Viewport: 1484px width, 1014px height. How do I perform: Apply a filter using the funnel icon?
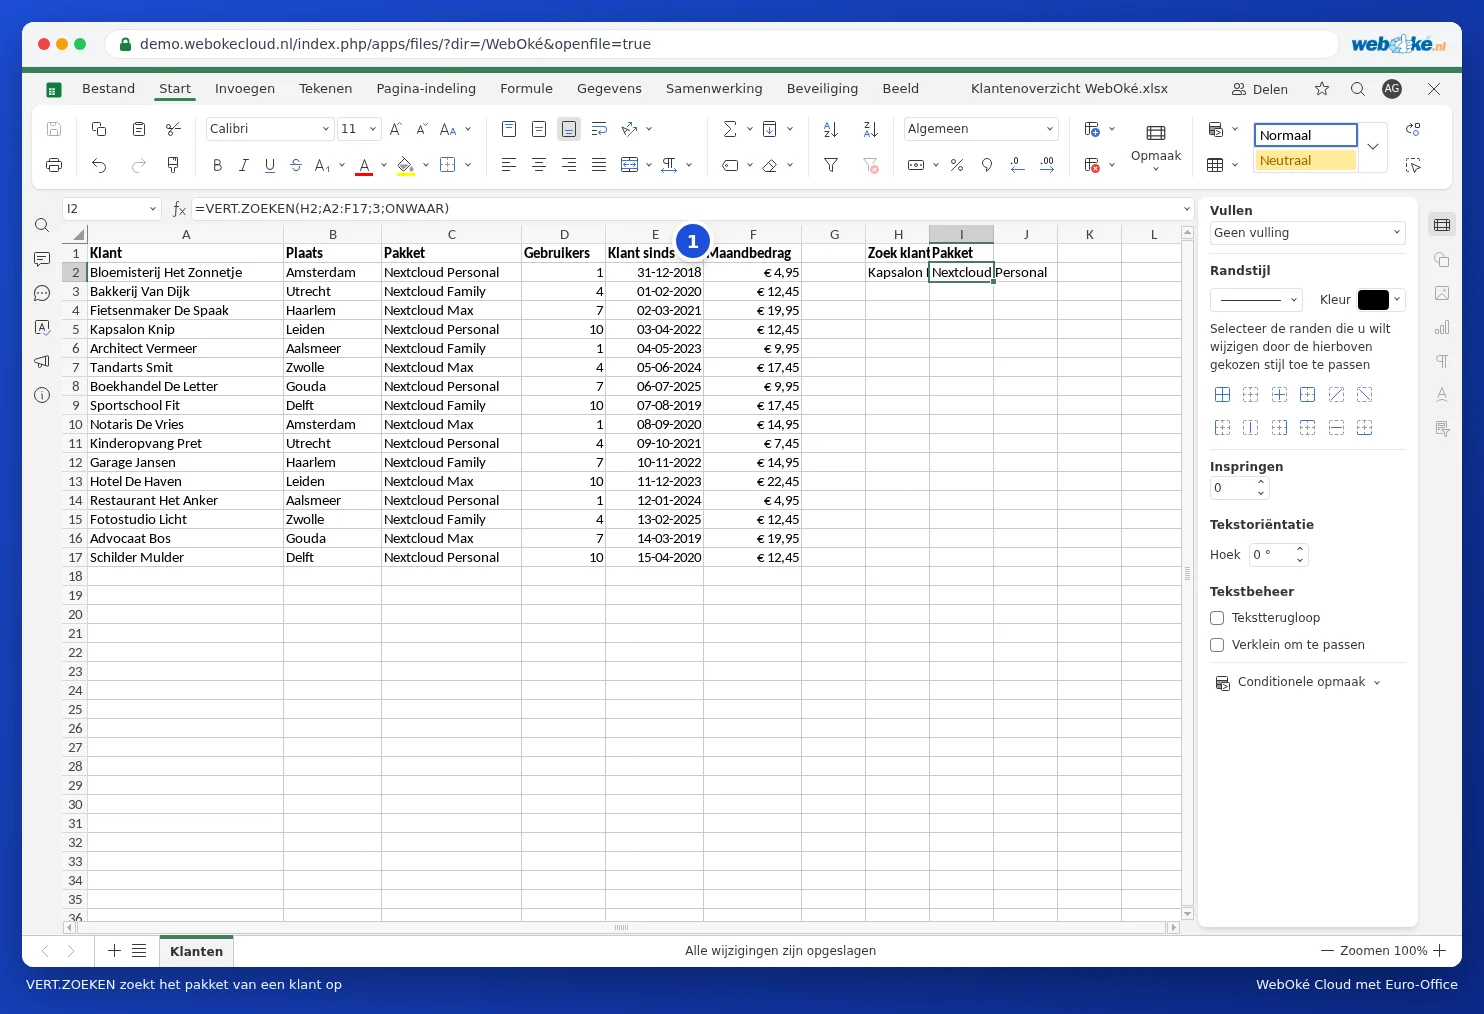pyautogui.click(x=830, y=165)
